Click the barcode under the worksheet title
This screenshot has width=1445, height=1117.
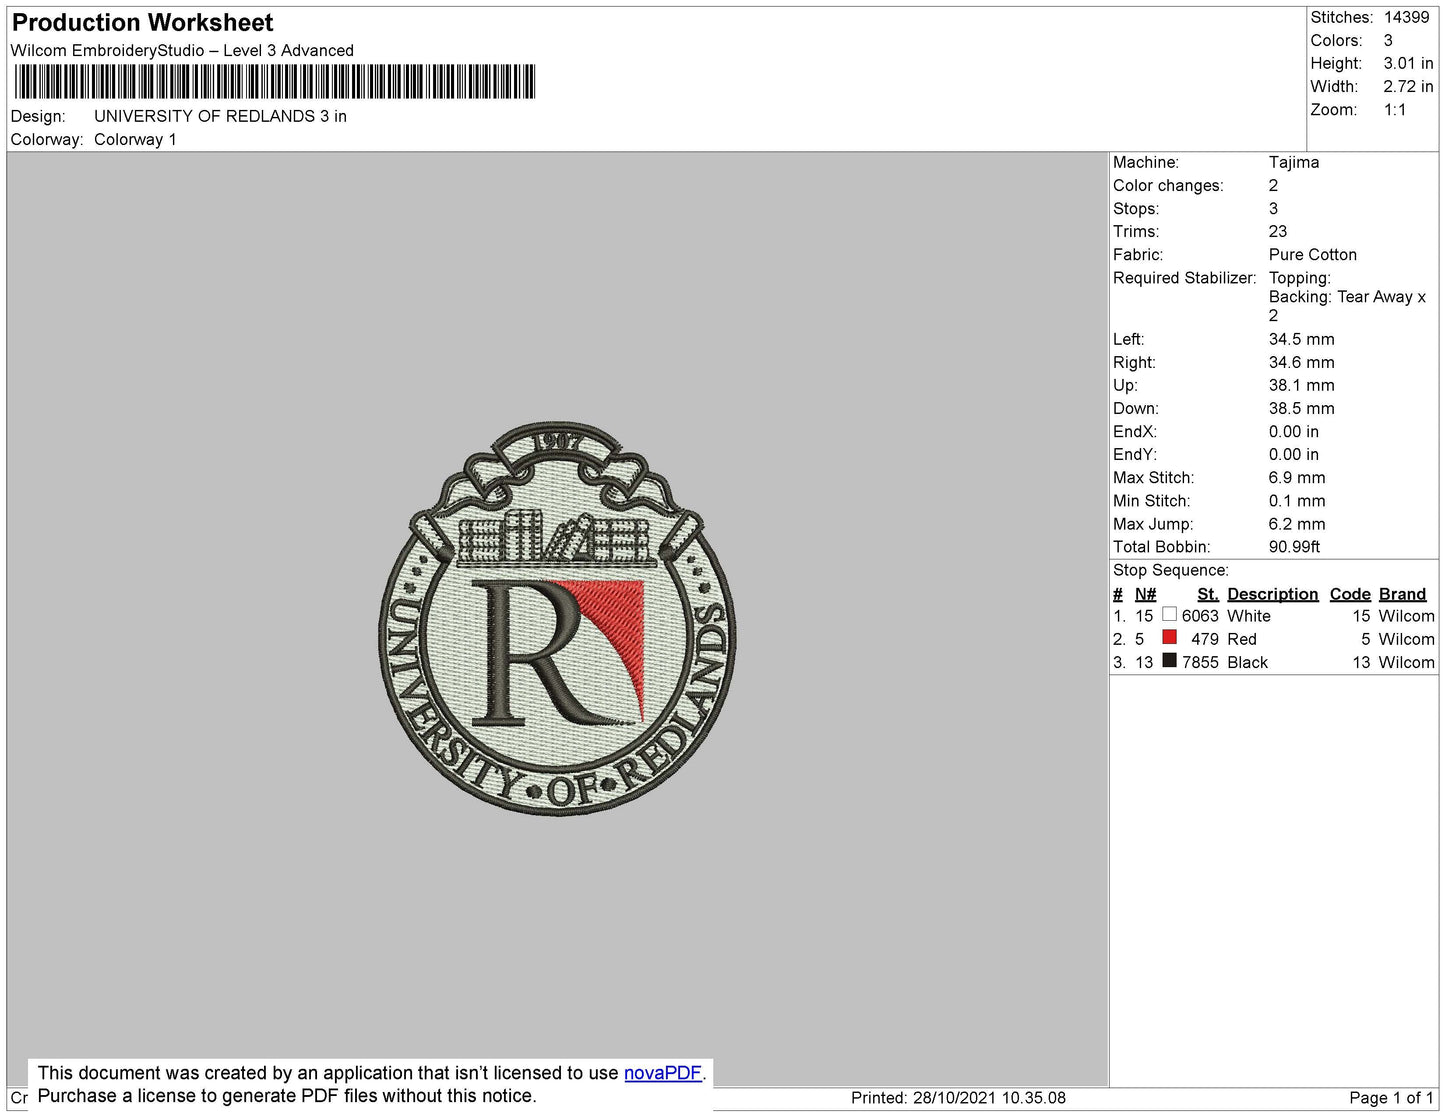coord(274,82)
